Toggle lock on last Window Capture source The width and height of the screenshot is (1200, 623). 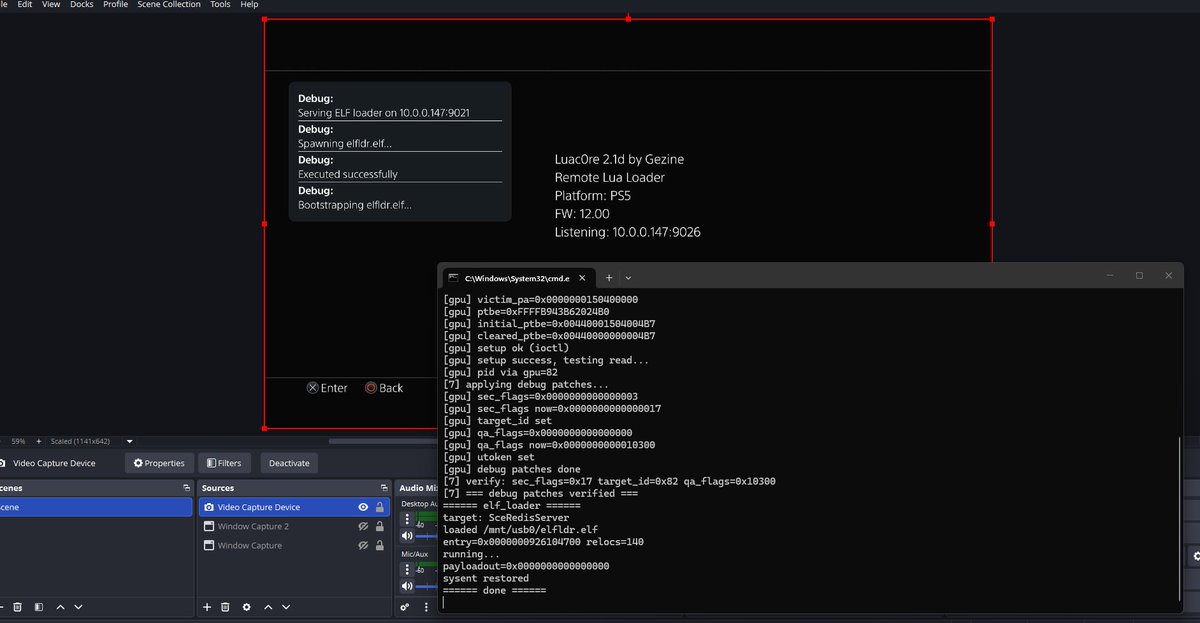point(380,545)
